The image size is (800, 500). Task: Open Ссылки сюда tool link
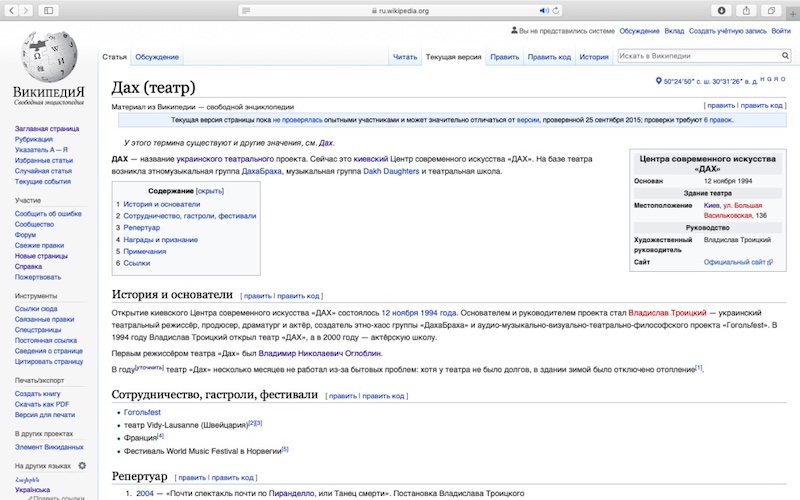(36, 309)
